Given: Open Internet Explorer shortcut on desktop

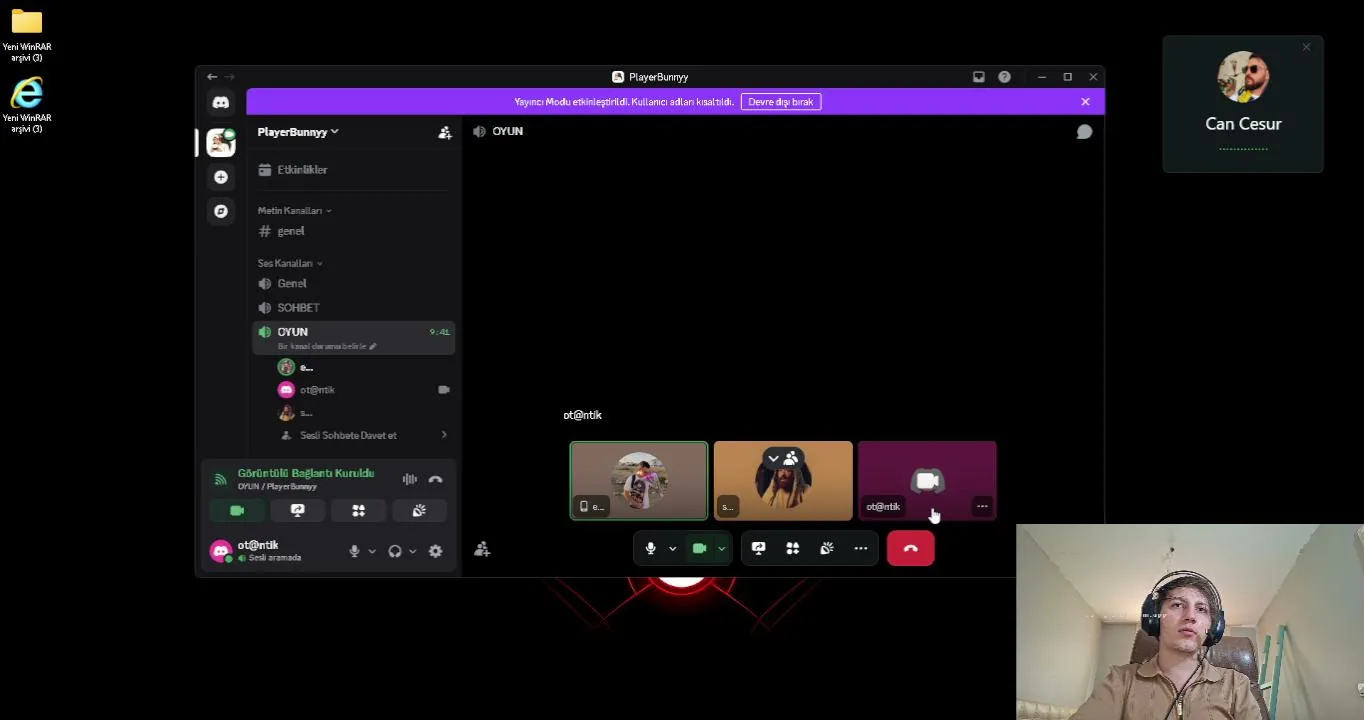Looking at the screenshot, I should (x=27, y=104).
